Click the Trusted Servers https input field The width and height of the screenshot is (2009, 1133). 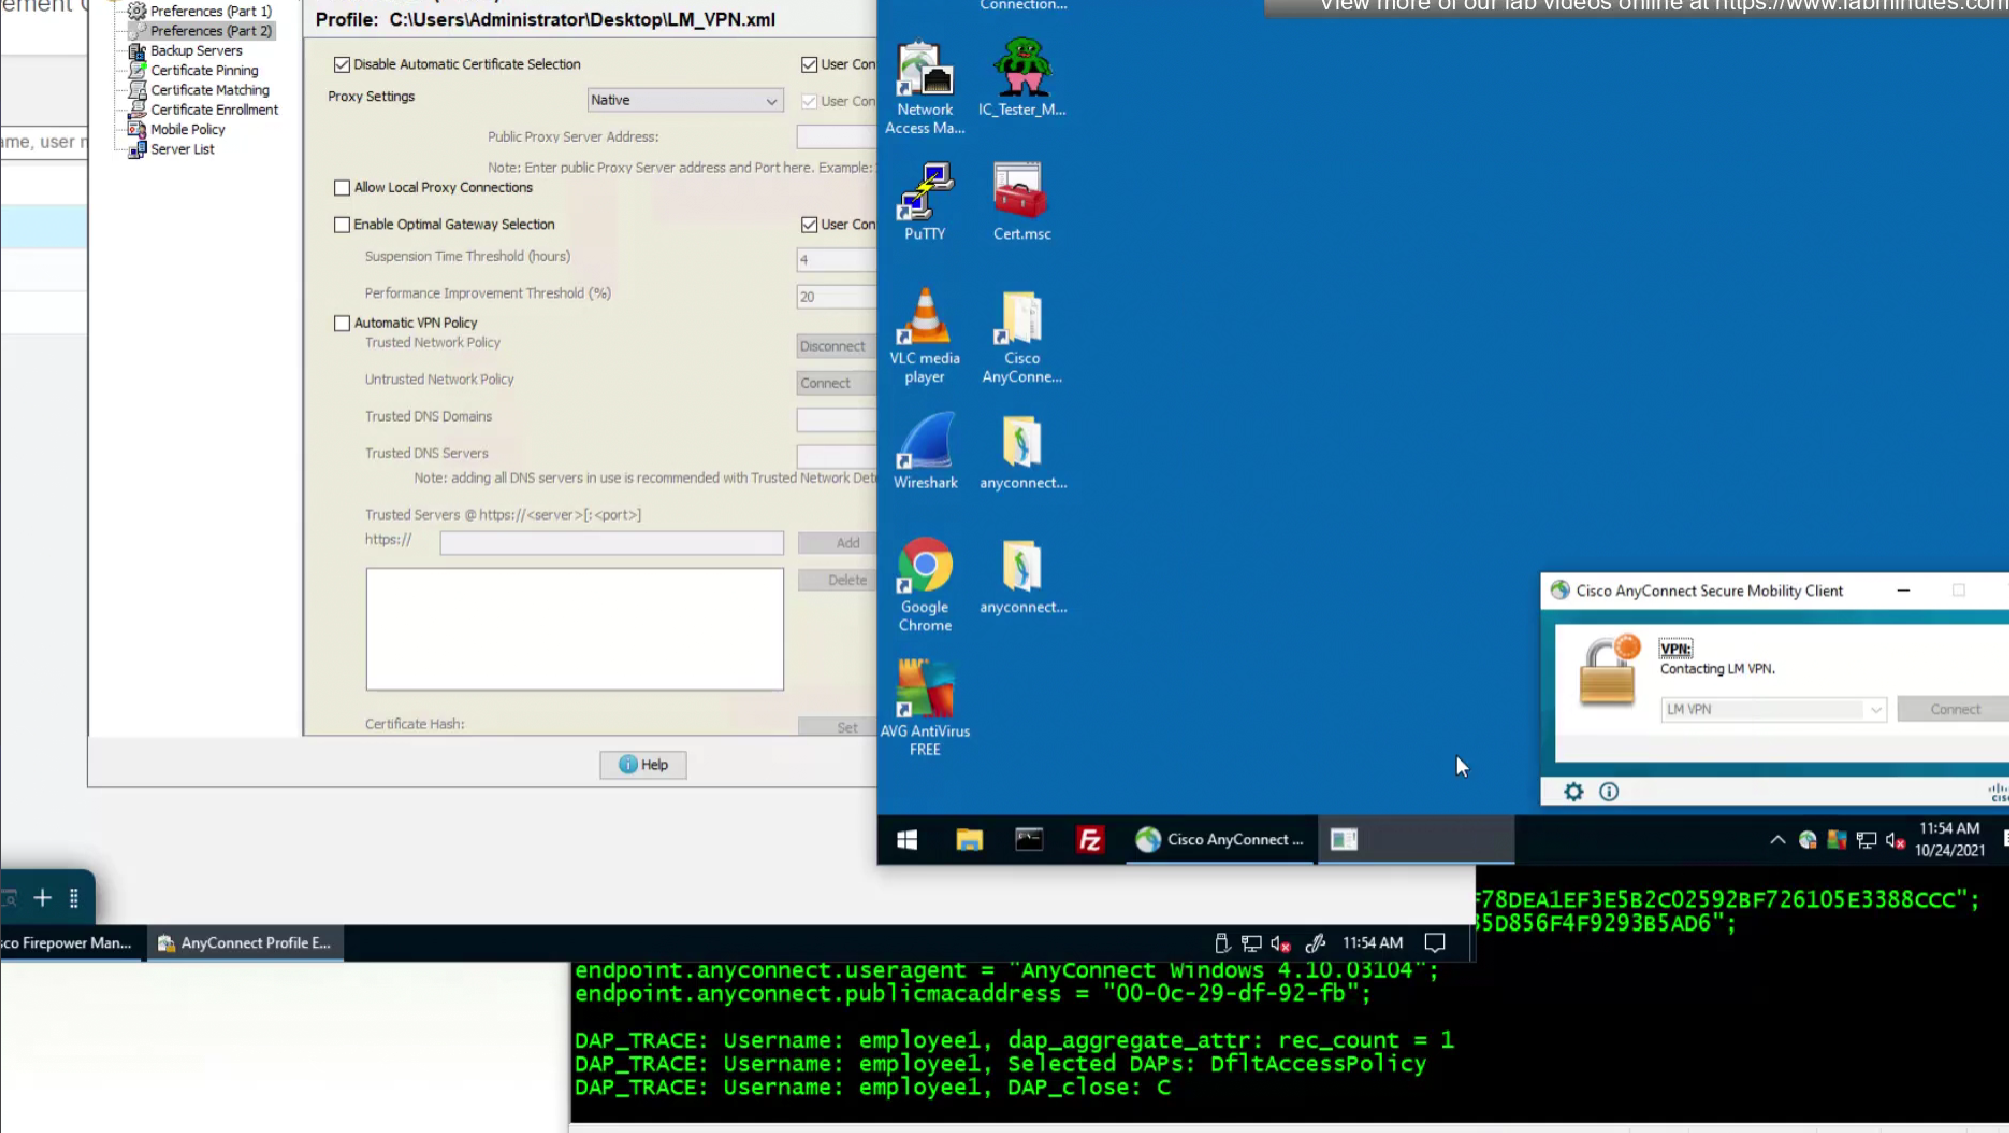point(611,543)
